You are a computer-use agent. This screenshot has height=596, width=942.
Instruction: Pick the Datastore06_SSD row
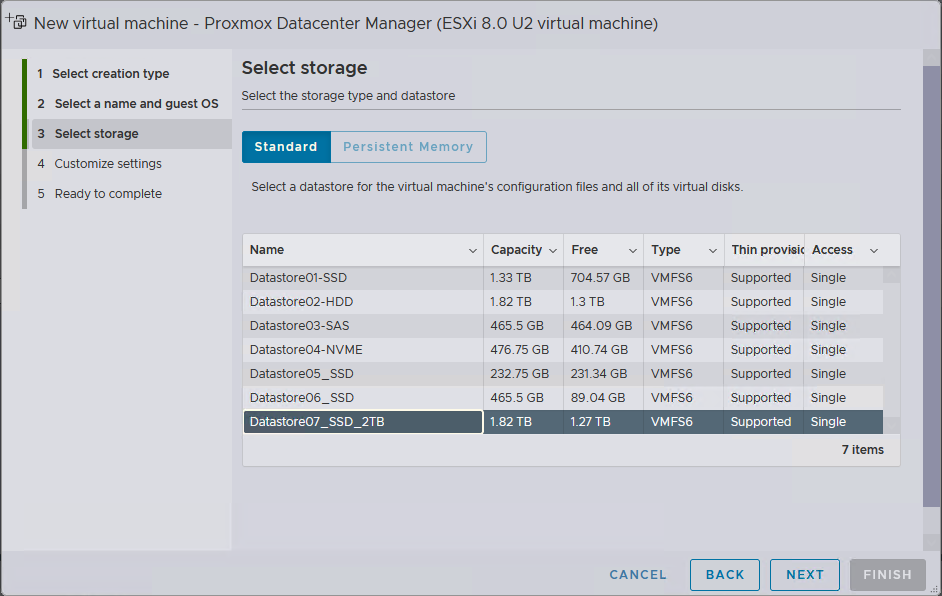coord(301,398)
